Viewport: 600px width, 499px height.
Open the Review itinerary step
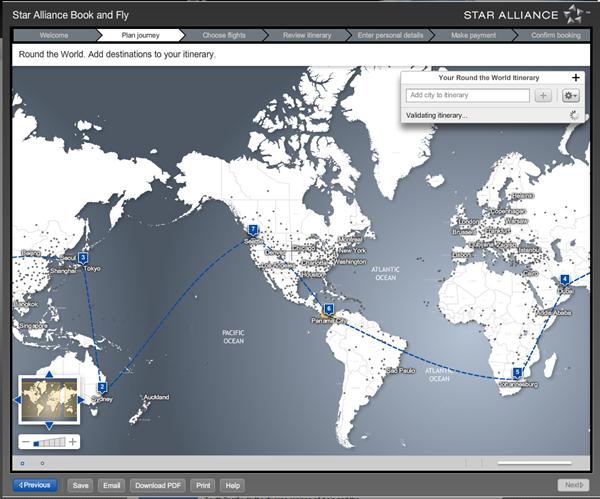tap(307, 35)
